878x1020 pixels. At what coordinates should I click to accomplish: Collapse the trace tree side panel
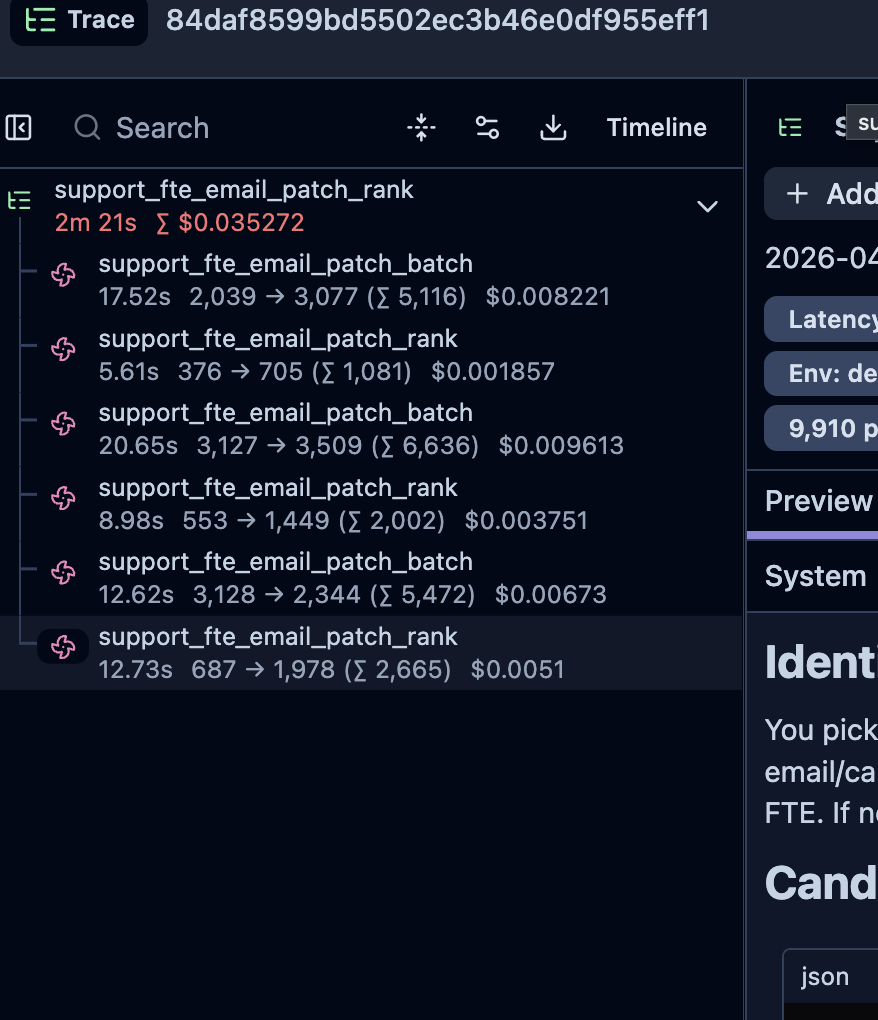coord(19,128)
